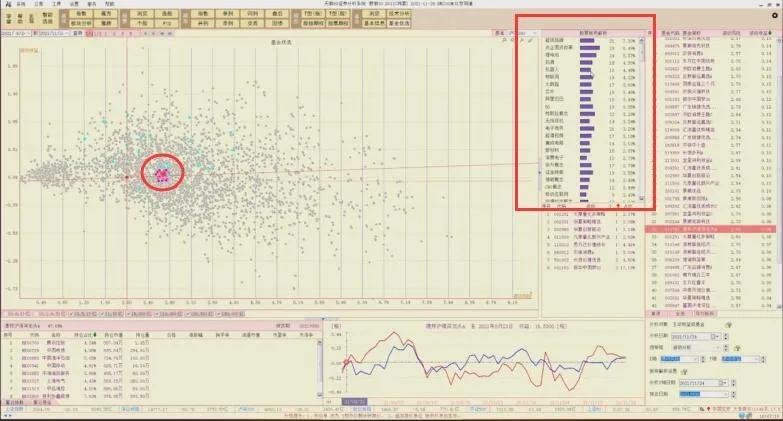
Task: Open 股指期权 from the toolbar
Action: point(313,23)
